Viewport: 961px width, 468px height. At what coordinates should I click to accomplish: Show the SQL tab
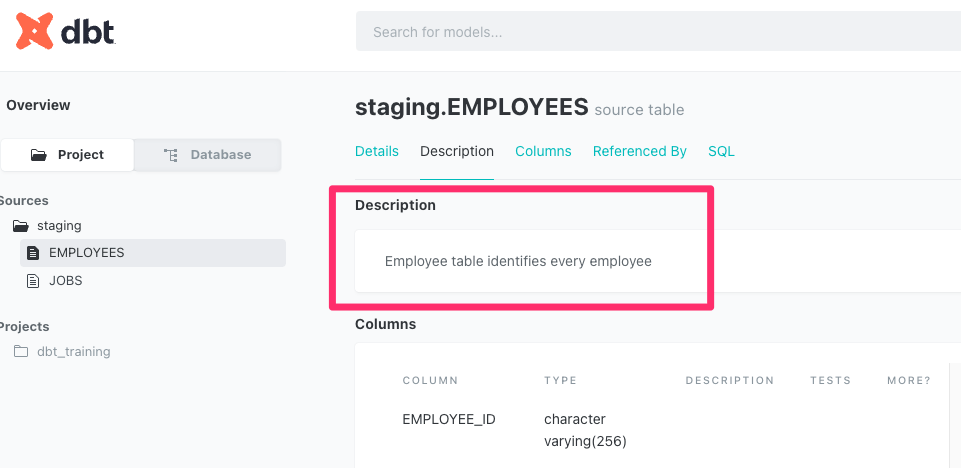[x=721, y=151]
